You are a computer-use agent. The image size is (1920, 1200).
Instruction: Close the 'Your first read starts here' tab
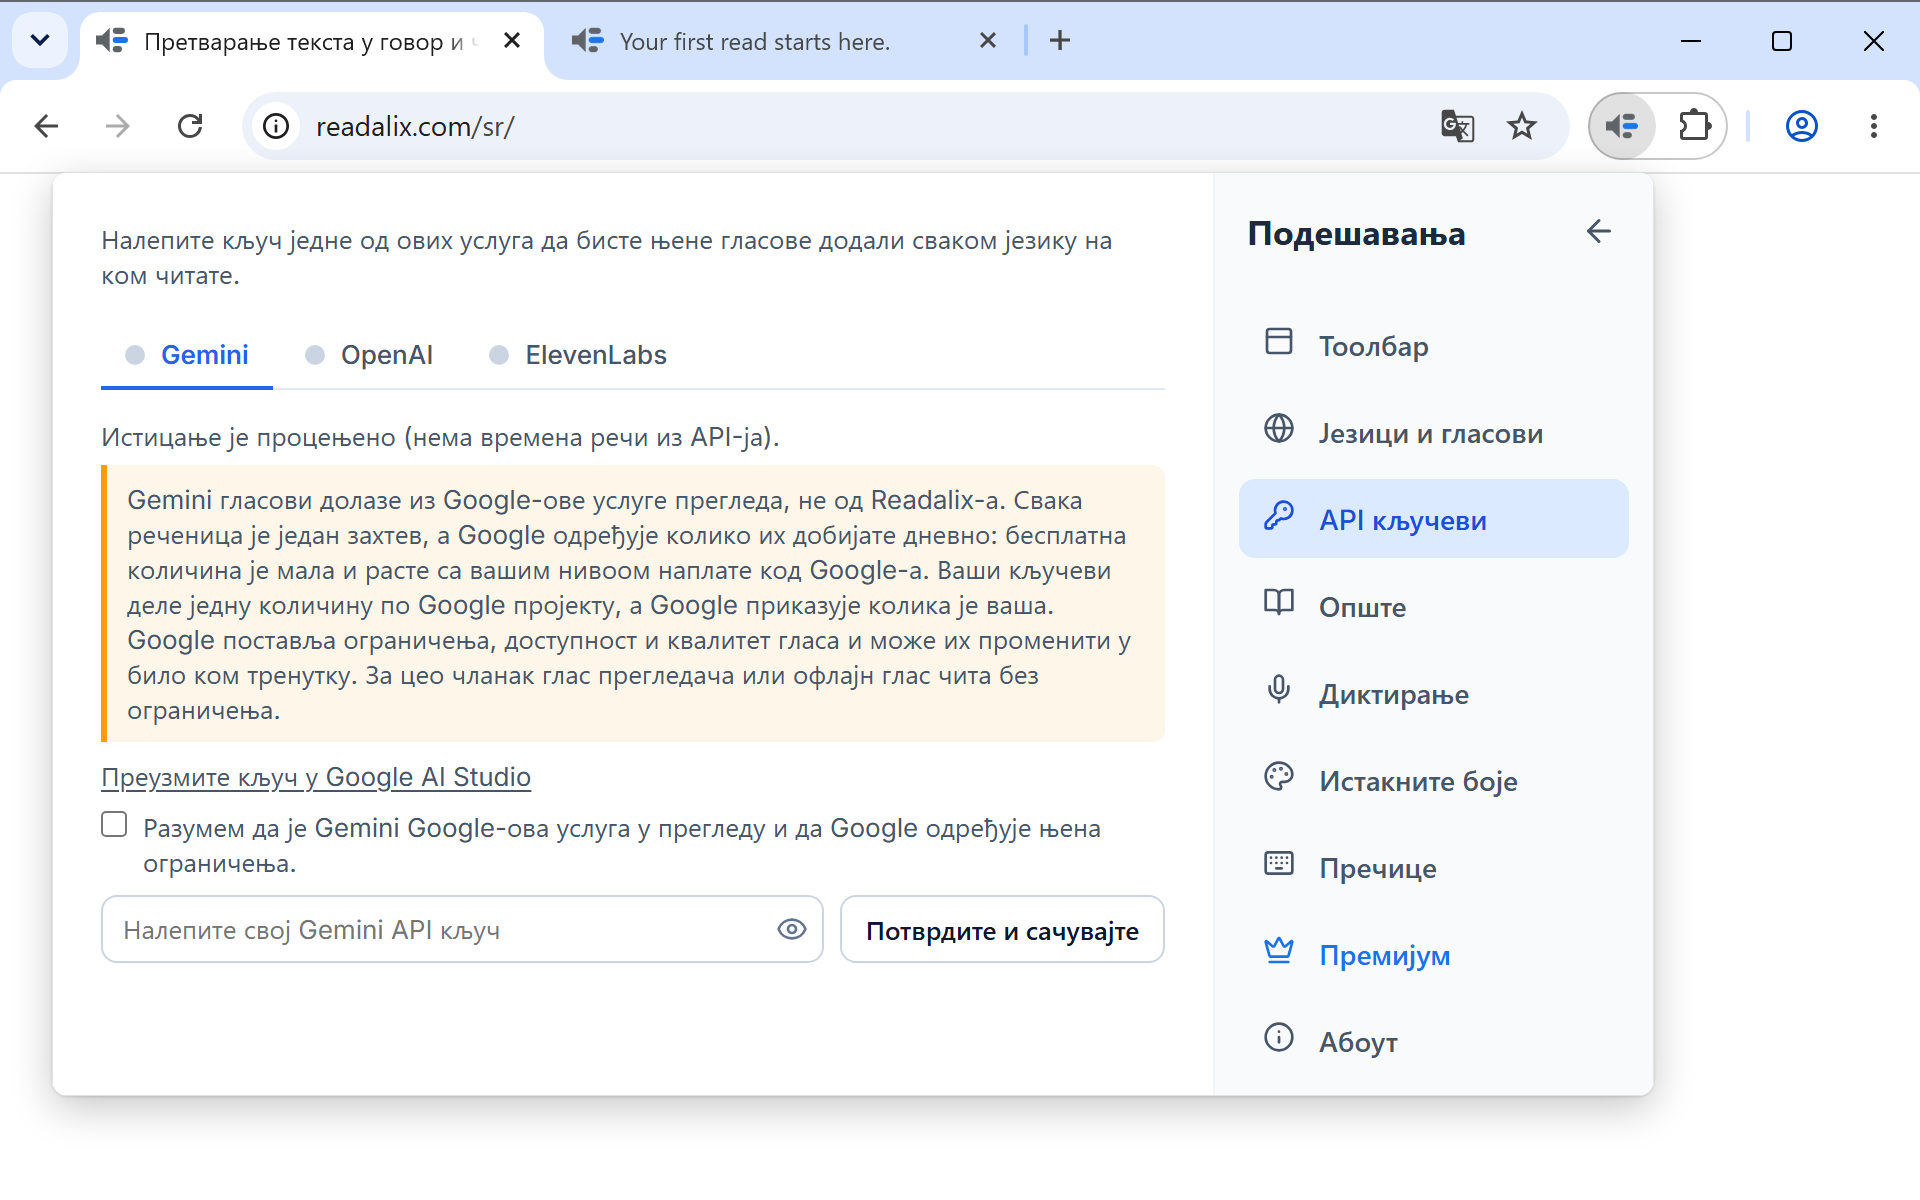pos(987,40)
